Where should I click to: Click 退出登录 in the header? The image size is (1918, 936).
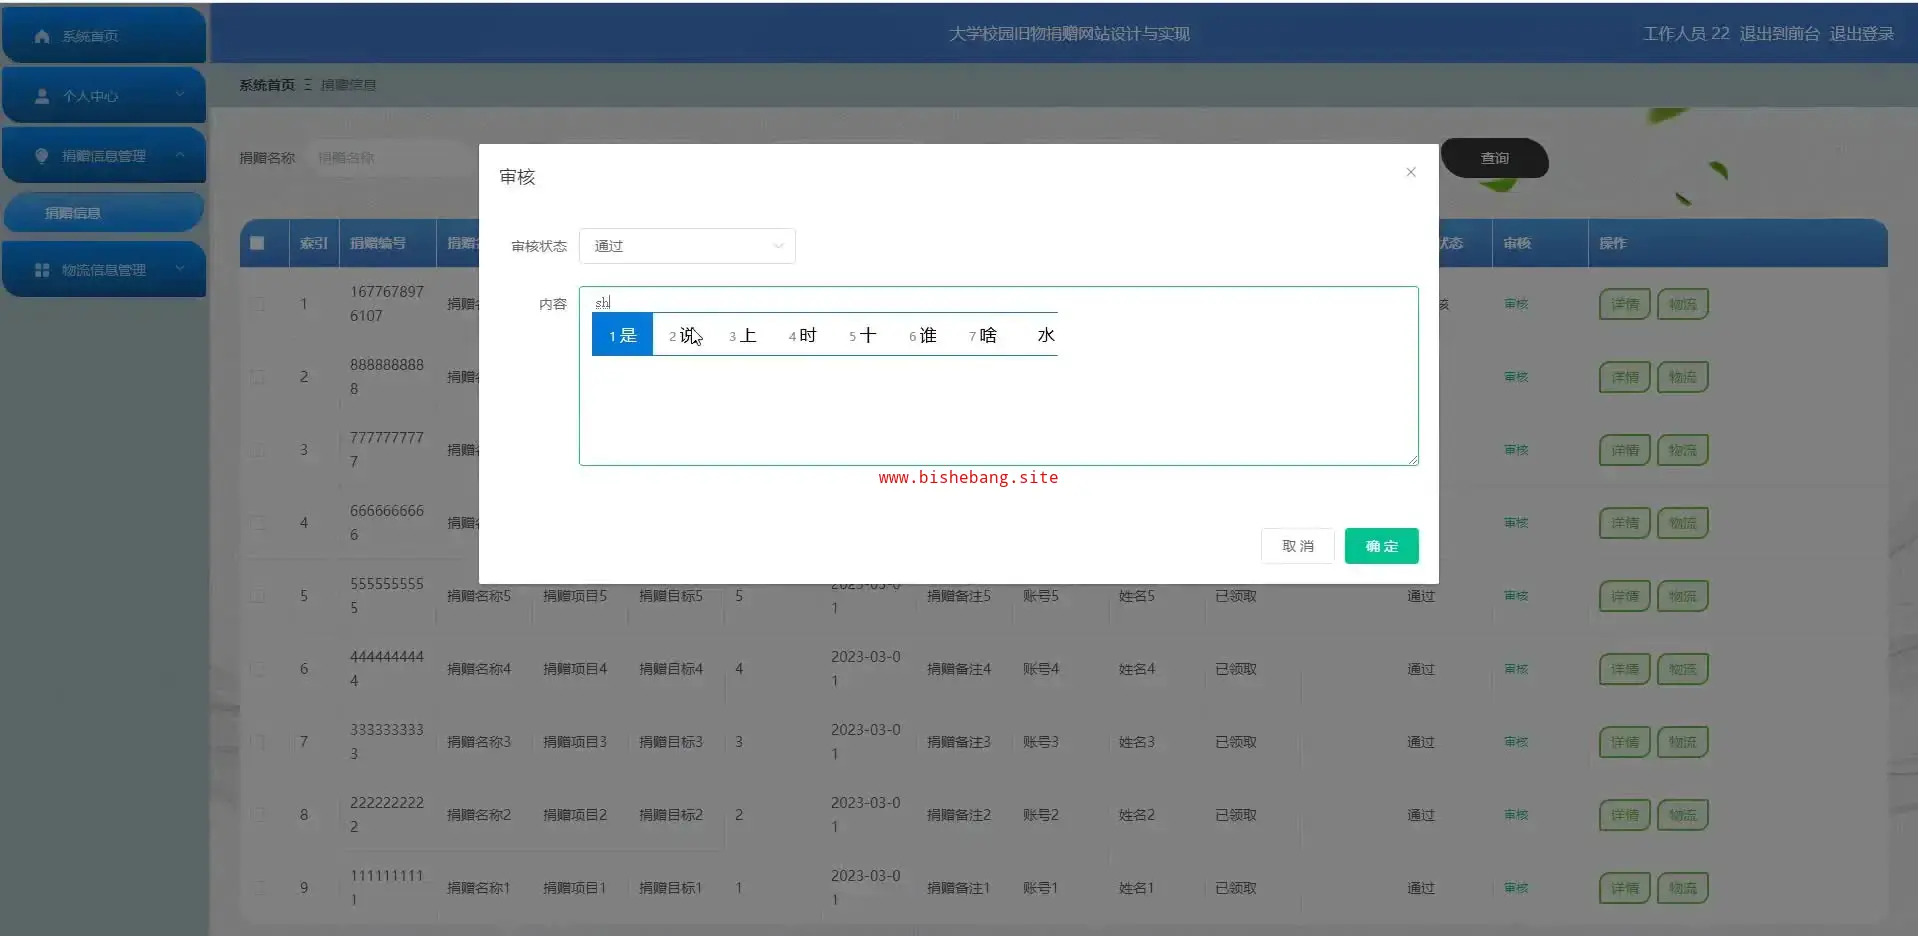coord(1861,34)
